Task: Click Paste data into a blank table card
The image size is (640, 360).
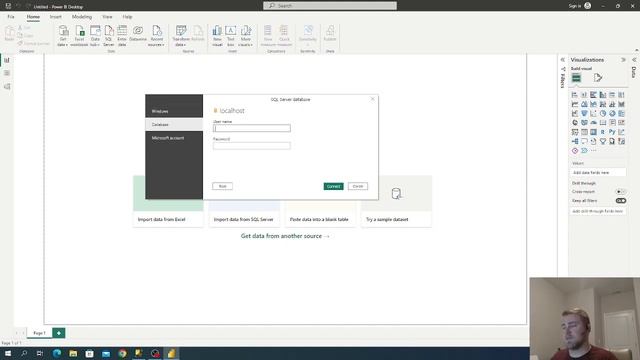Action: pyautogui.click(x=320, y=213)
